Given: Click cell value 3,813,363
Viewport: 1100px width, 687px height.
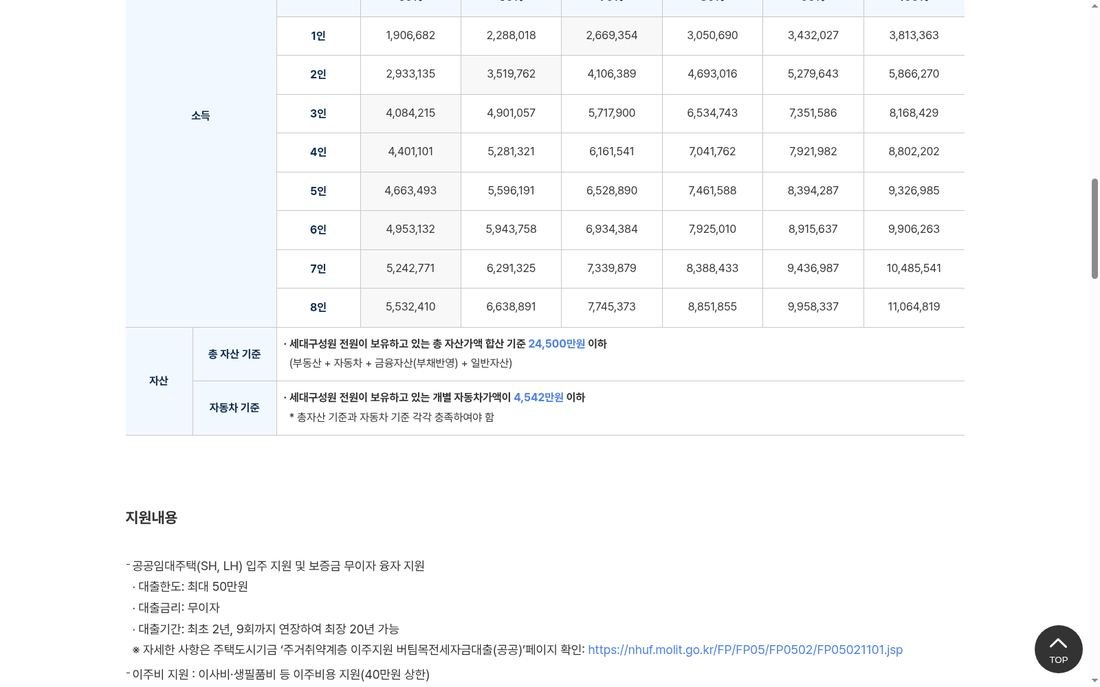Looking at the screenshot, I should [x=913, y=35].
